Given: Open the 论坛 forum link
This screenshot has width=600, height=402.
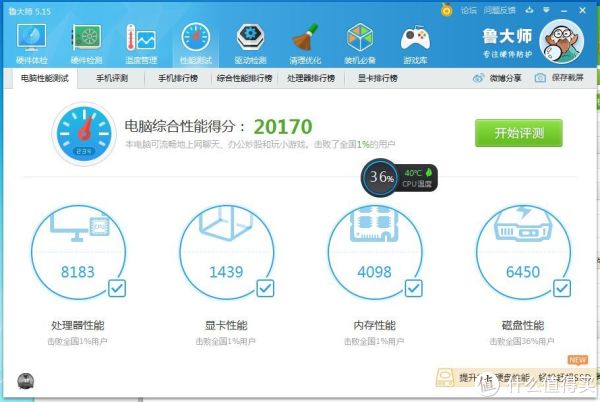Looking at the screenshot, I should click(468, 11).
